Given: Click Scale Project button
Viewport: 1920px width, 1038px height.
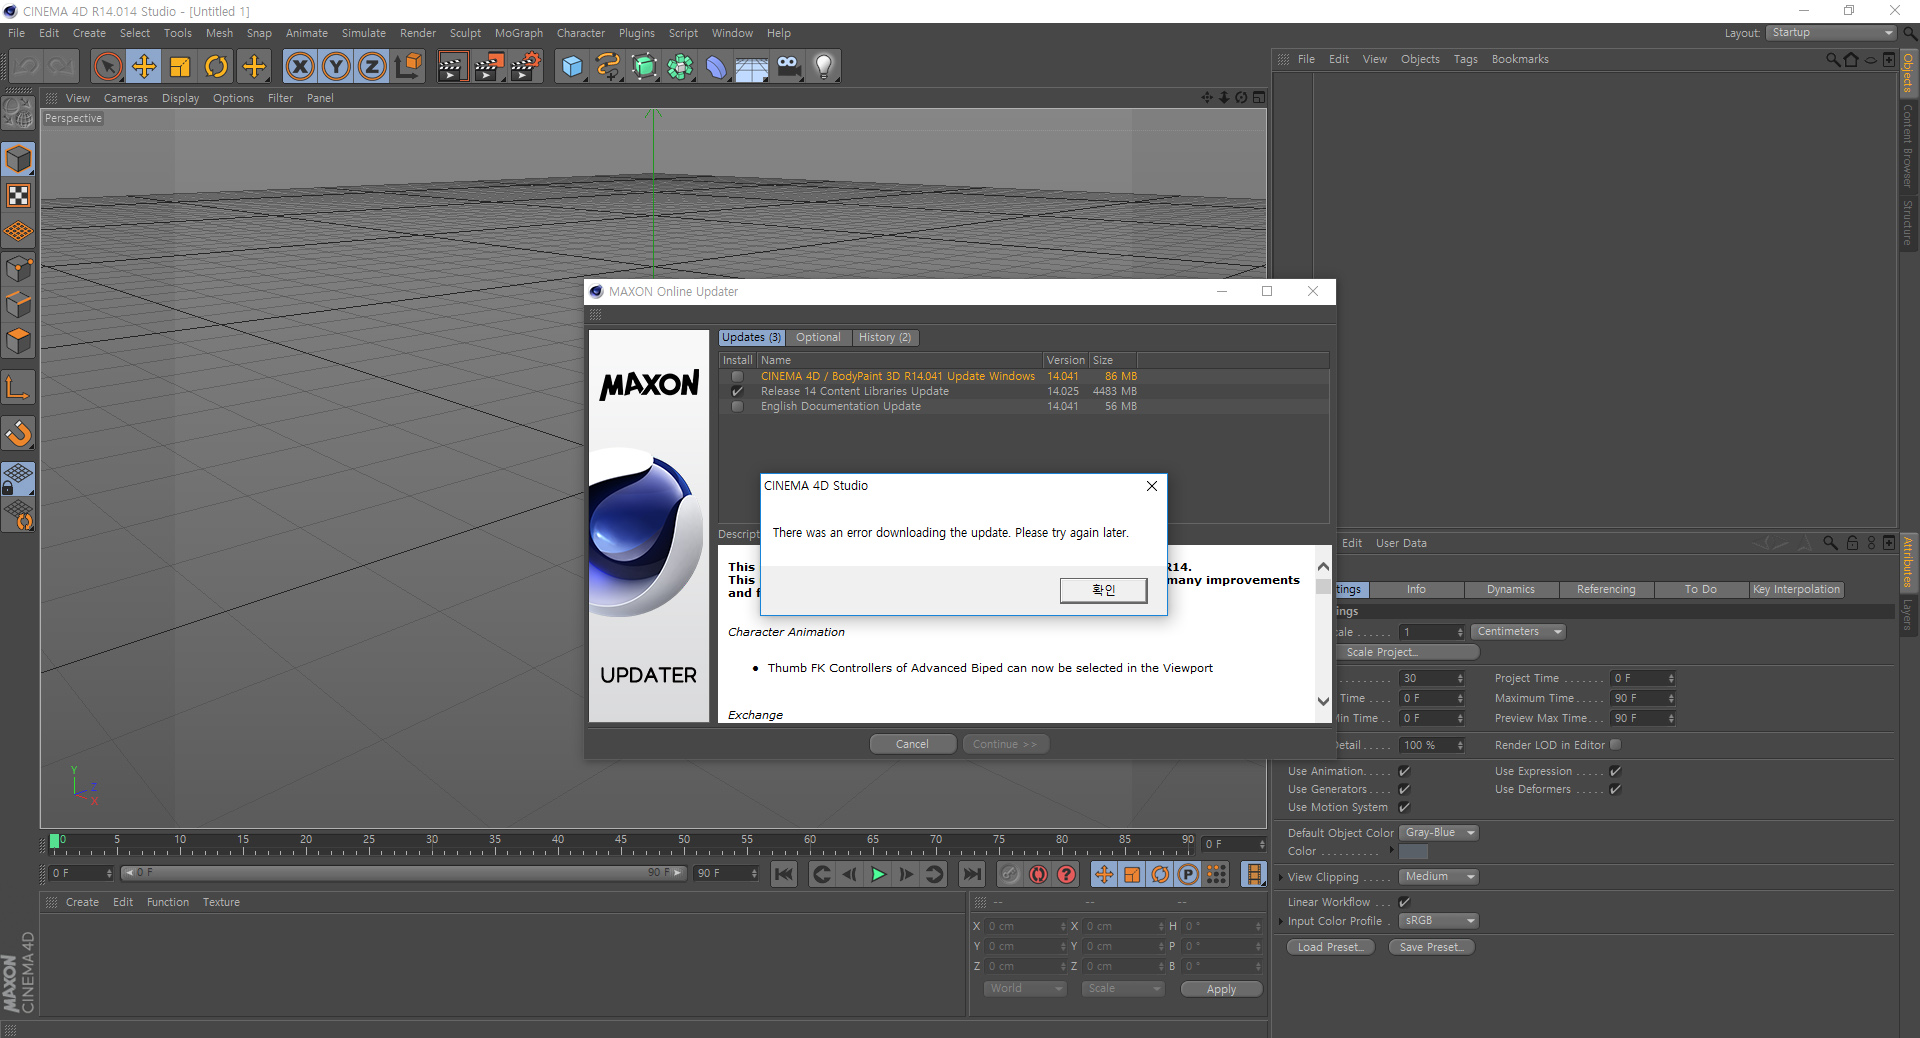Looking at the screenshot, I should point(1407,652).
